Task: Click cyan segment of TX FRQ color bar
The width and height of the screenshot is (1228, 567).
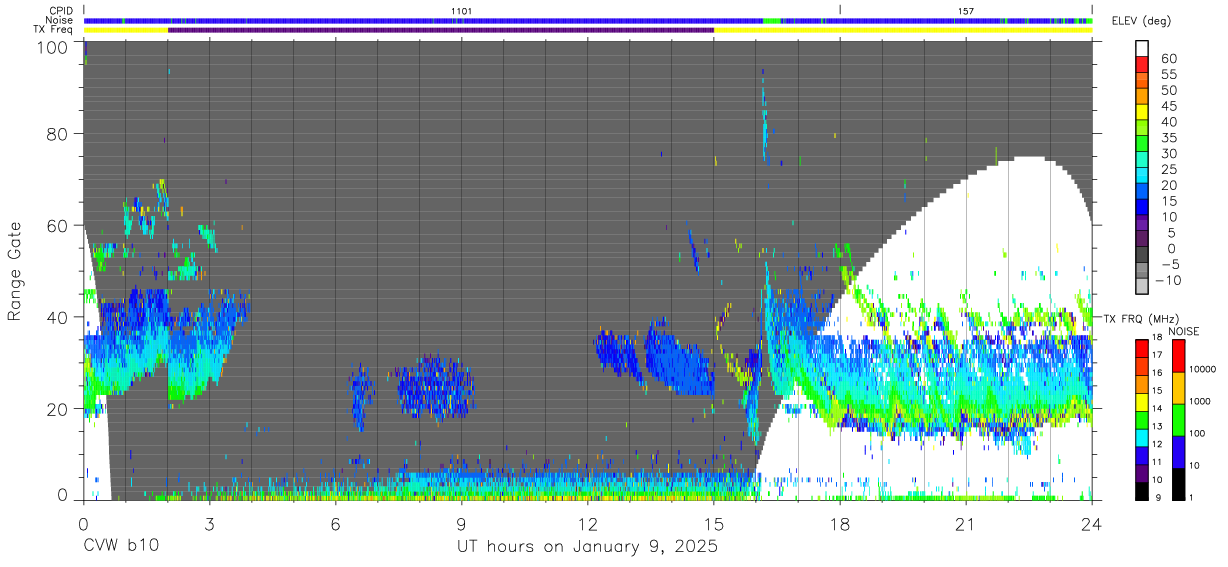Action: click(x=1141, y=436)
